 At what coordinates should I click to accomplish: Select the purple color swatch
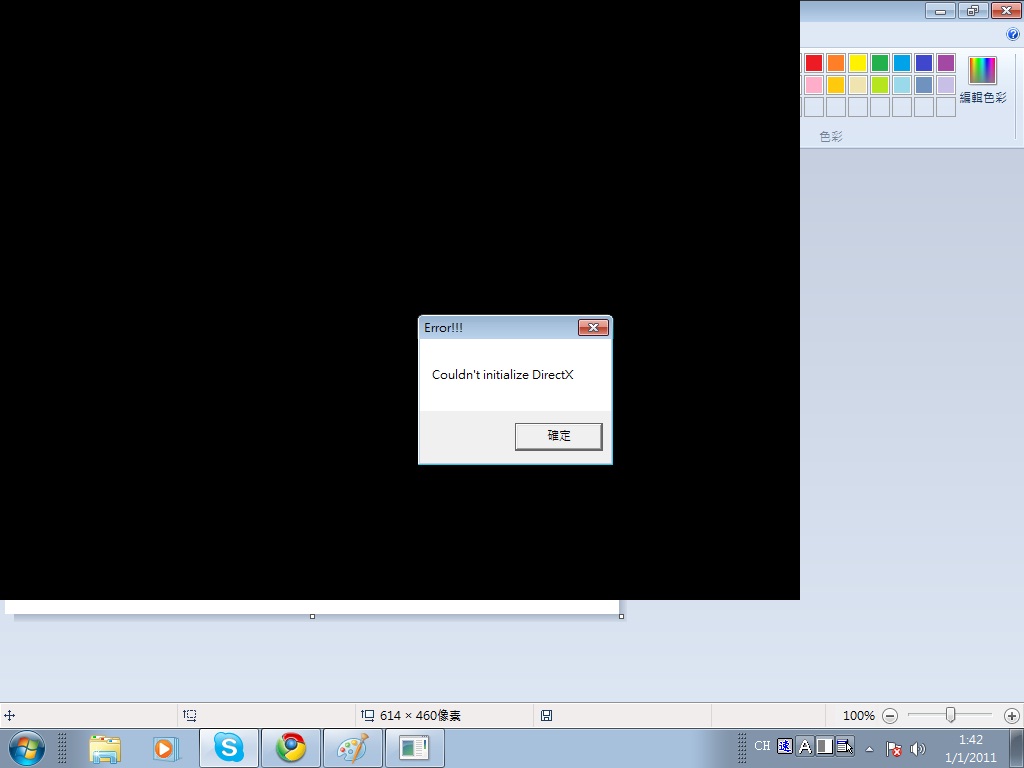click(946, 63)
